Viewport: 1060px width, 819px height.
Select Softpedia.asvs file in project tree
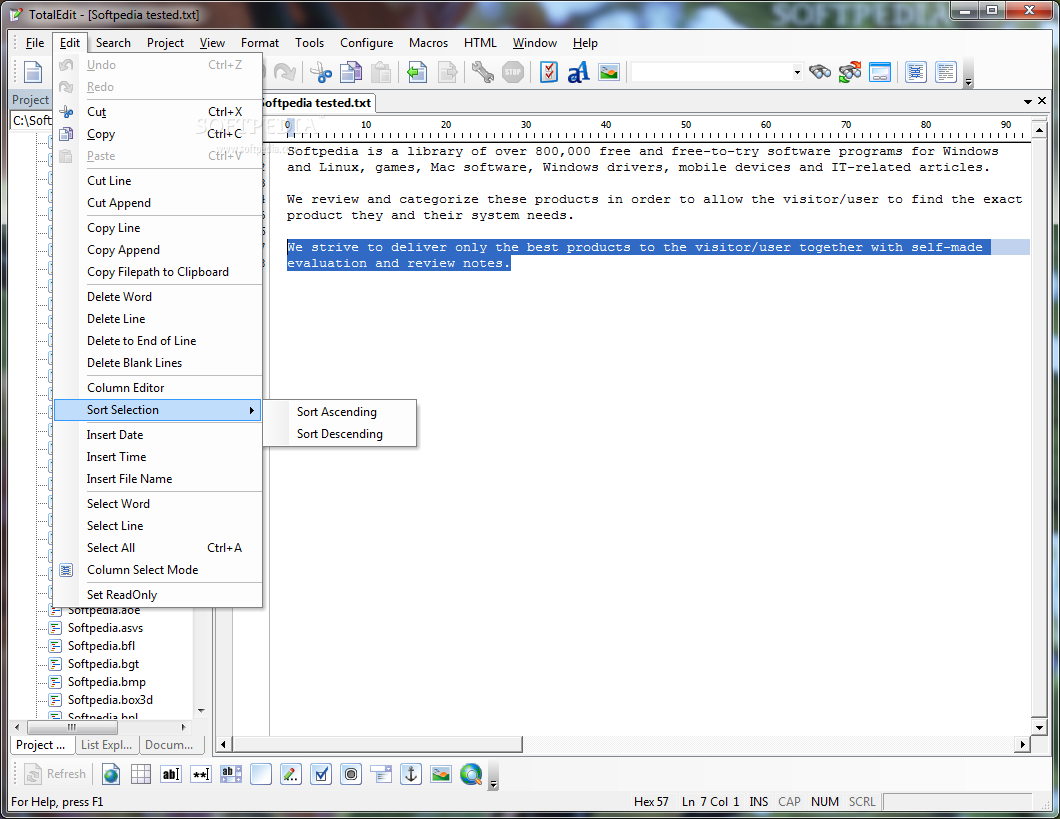(105, 628)
